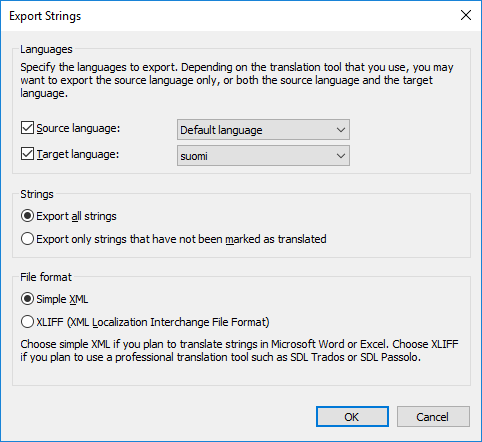Uncheck the Target language checkbox

[27, 154]
